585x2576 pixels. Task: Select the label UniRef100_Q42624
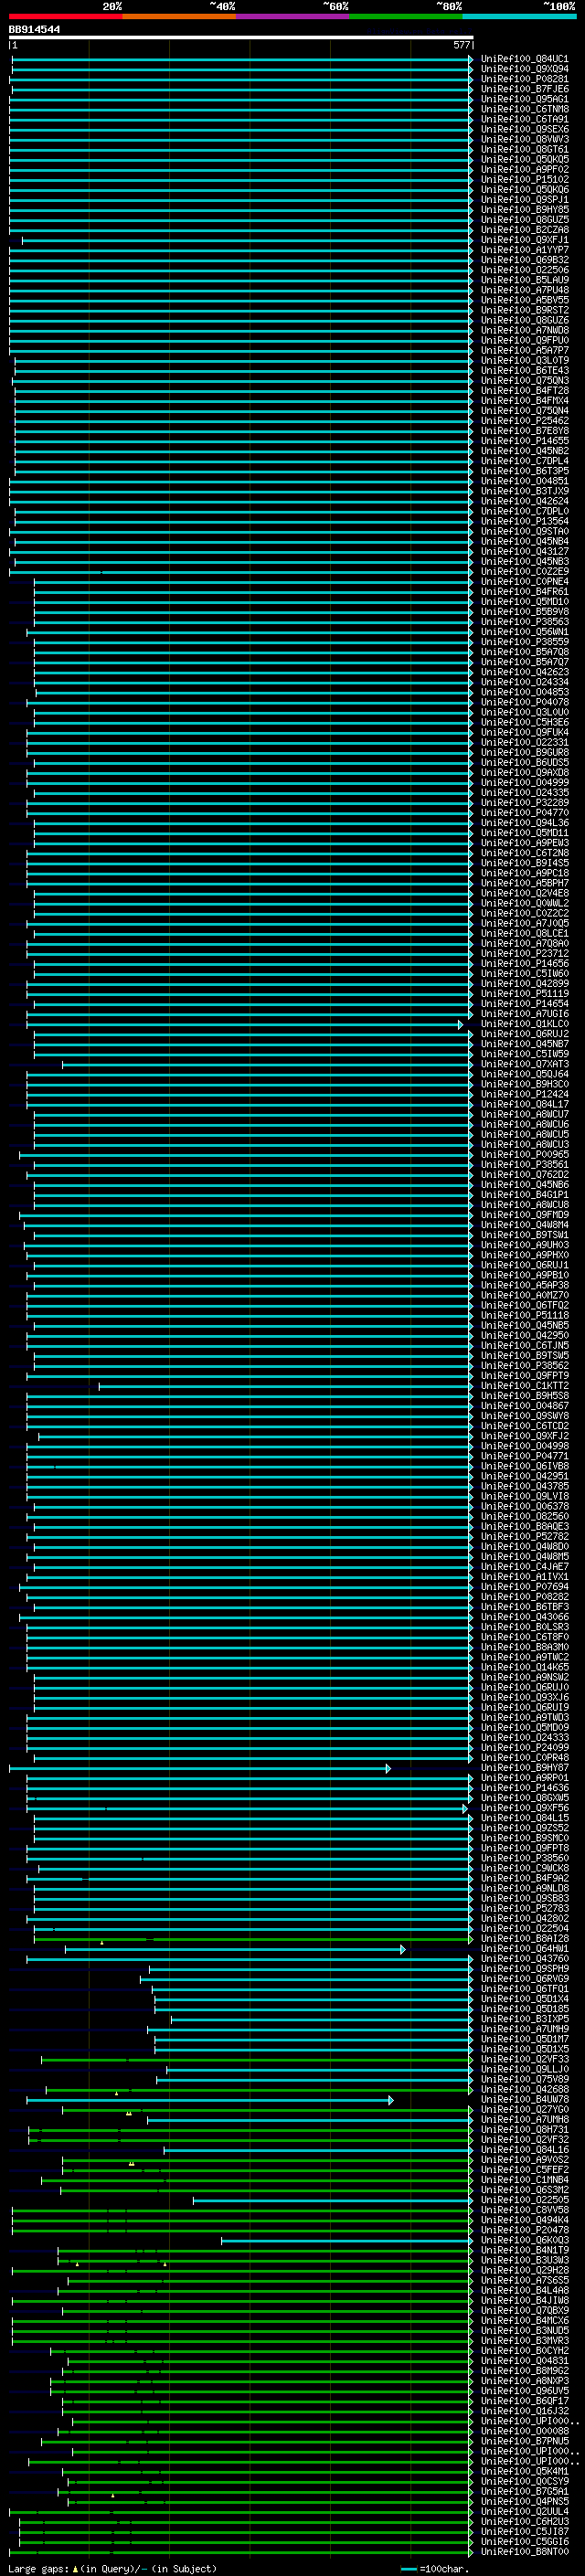tap(525, 501)
